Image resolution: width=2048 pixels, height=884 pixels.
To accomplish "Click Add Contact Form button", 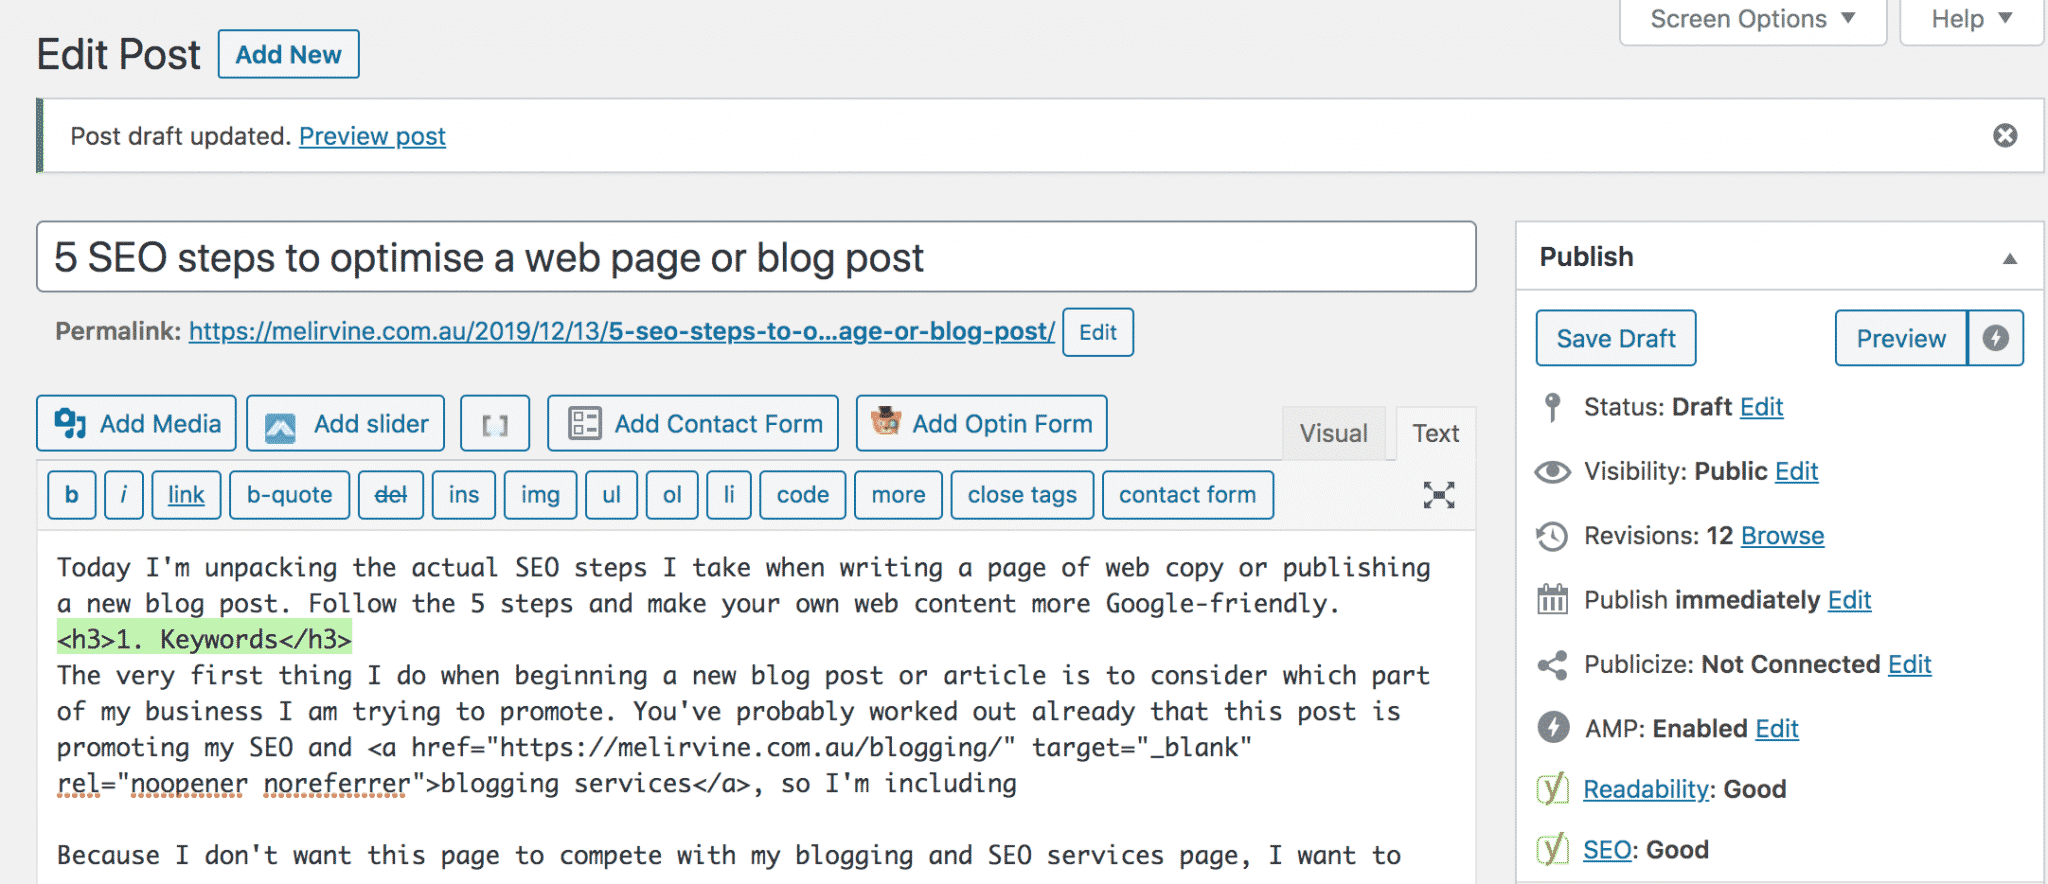I will click(693, 424).
